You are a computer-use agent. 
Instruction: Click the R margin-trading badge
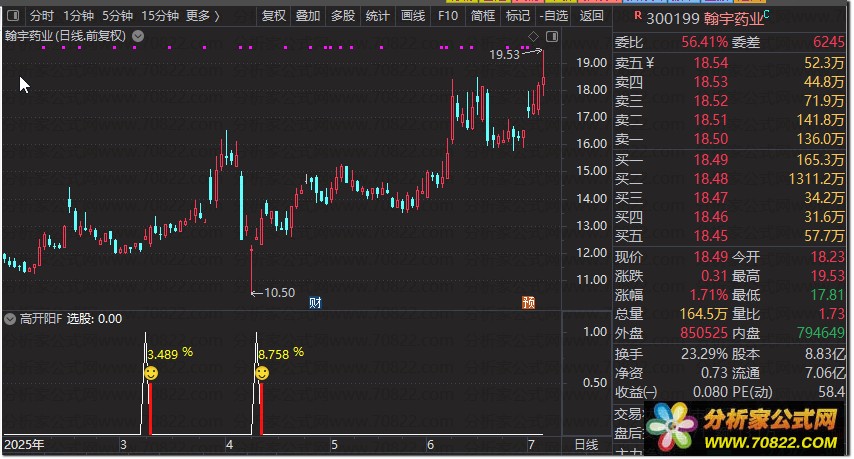tap(638, 15)
